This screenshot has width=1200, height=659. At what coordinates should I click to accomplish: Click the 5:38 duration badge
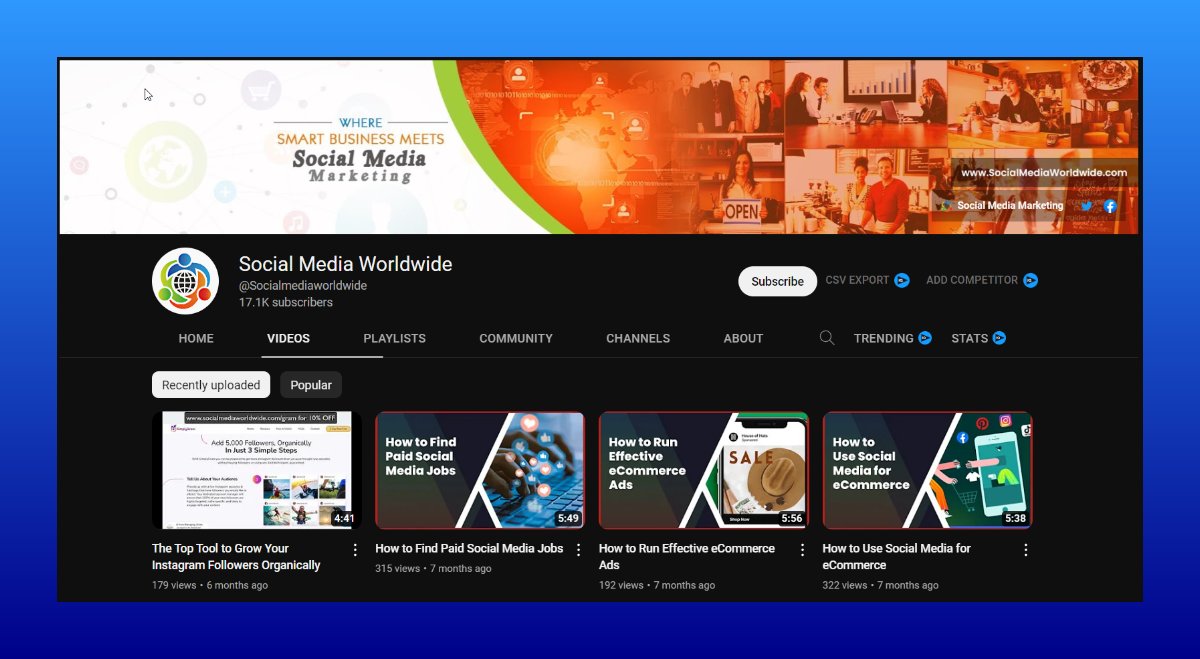(1016, 519)
